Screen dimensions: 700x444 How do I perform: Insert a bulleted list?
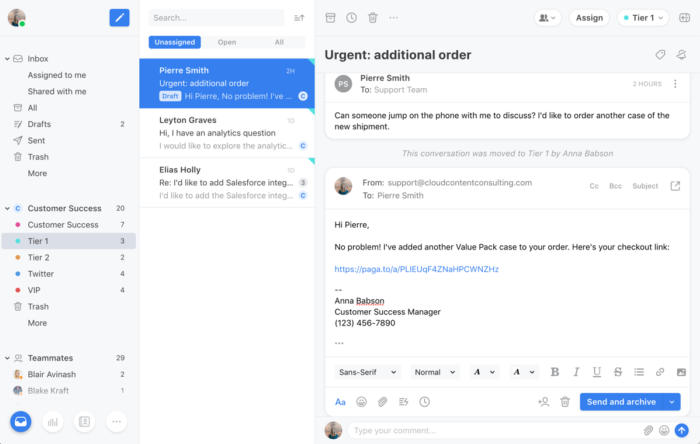click(639, 372)
